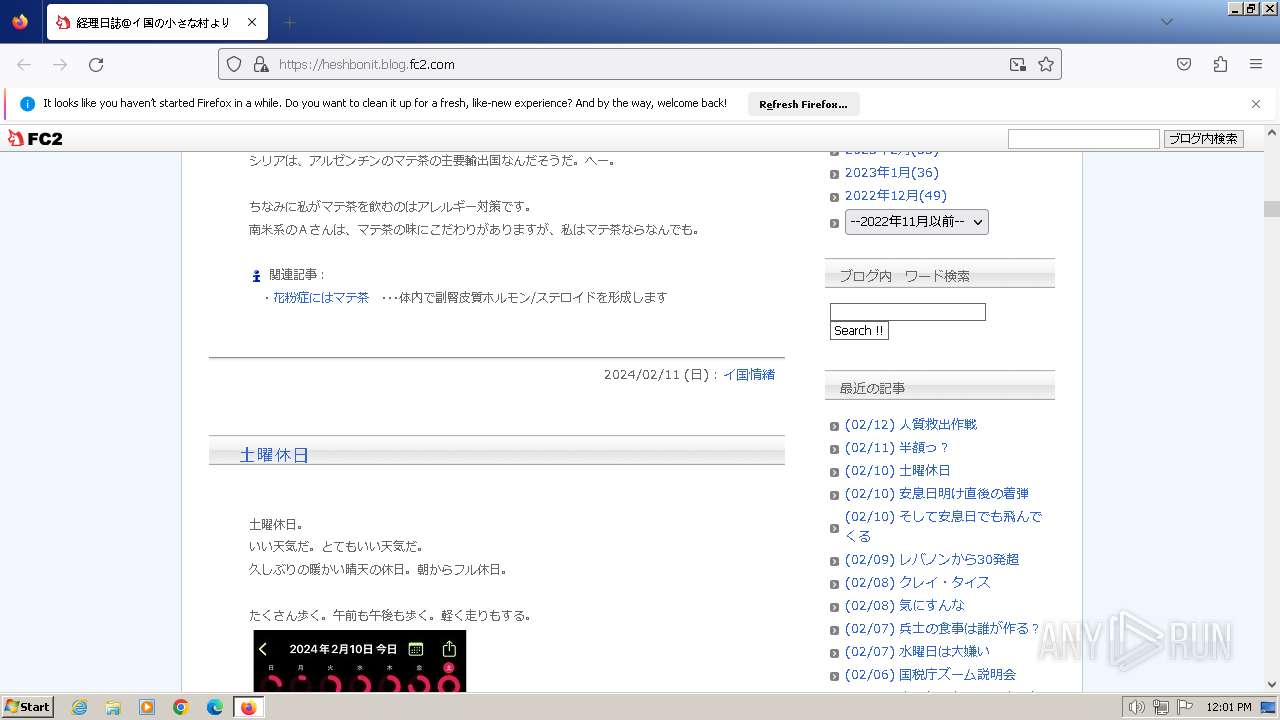Open the Firefox application menu
Screen dimensions: 1280x720
1256,64
